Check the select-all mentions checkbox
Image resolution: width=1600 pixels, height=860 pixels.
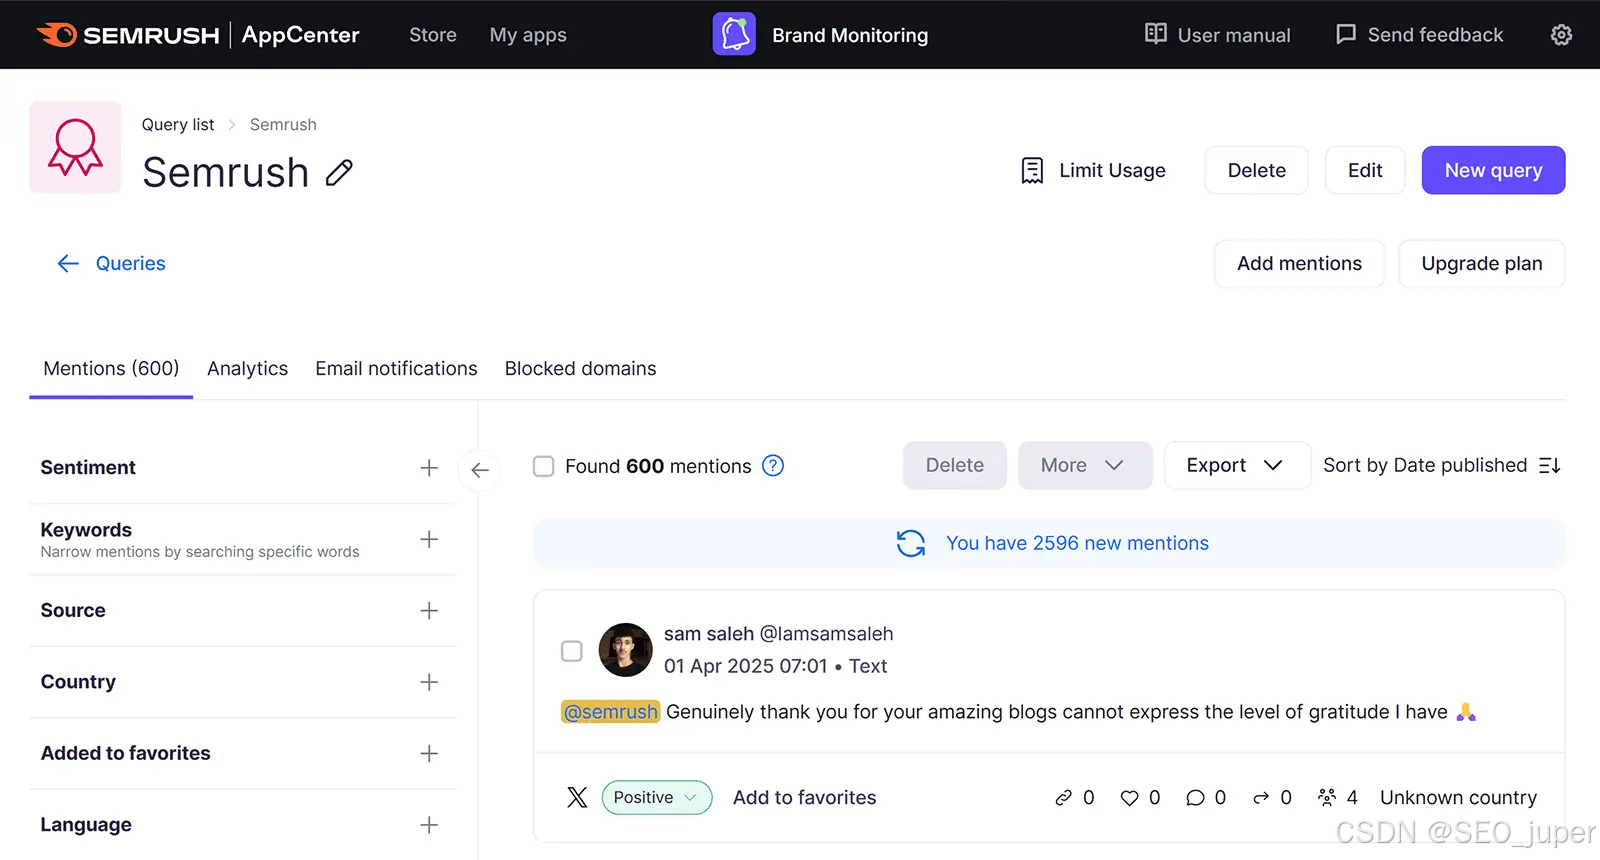click(543, 466)
